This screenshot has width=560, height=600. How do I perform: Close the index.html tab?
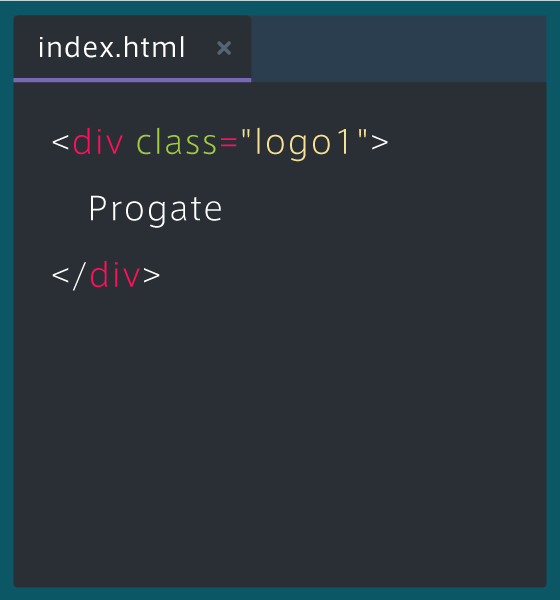pos(224,48)
